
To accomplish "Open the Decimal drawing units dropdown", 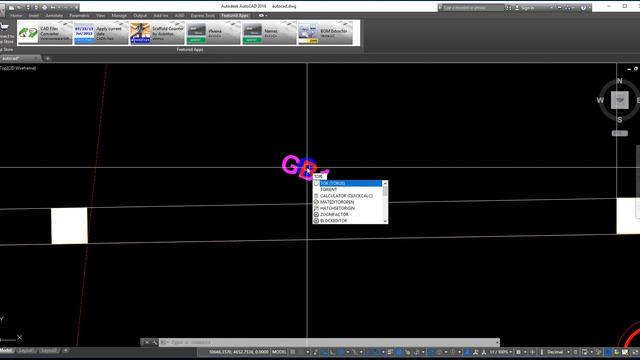I will pyautogui.click(x=558, y=352).
